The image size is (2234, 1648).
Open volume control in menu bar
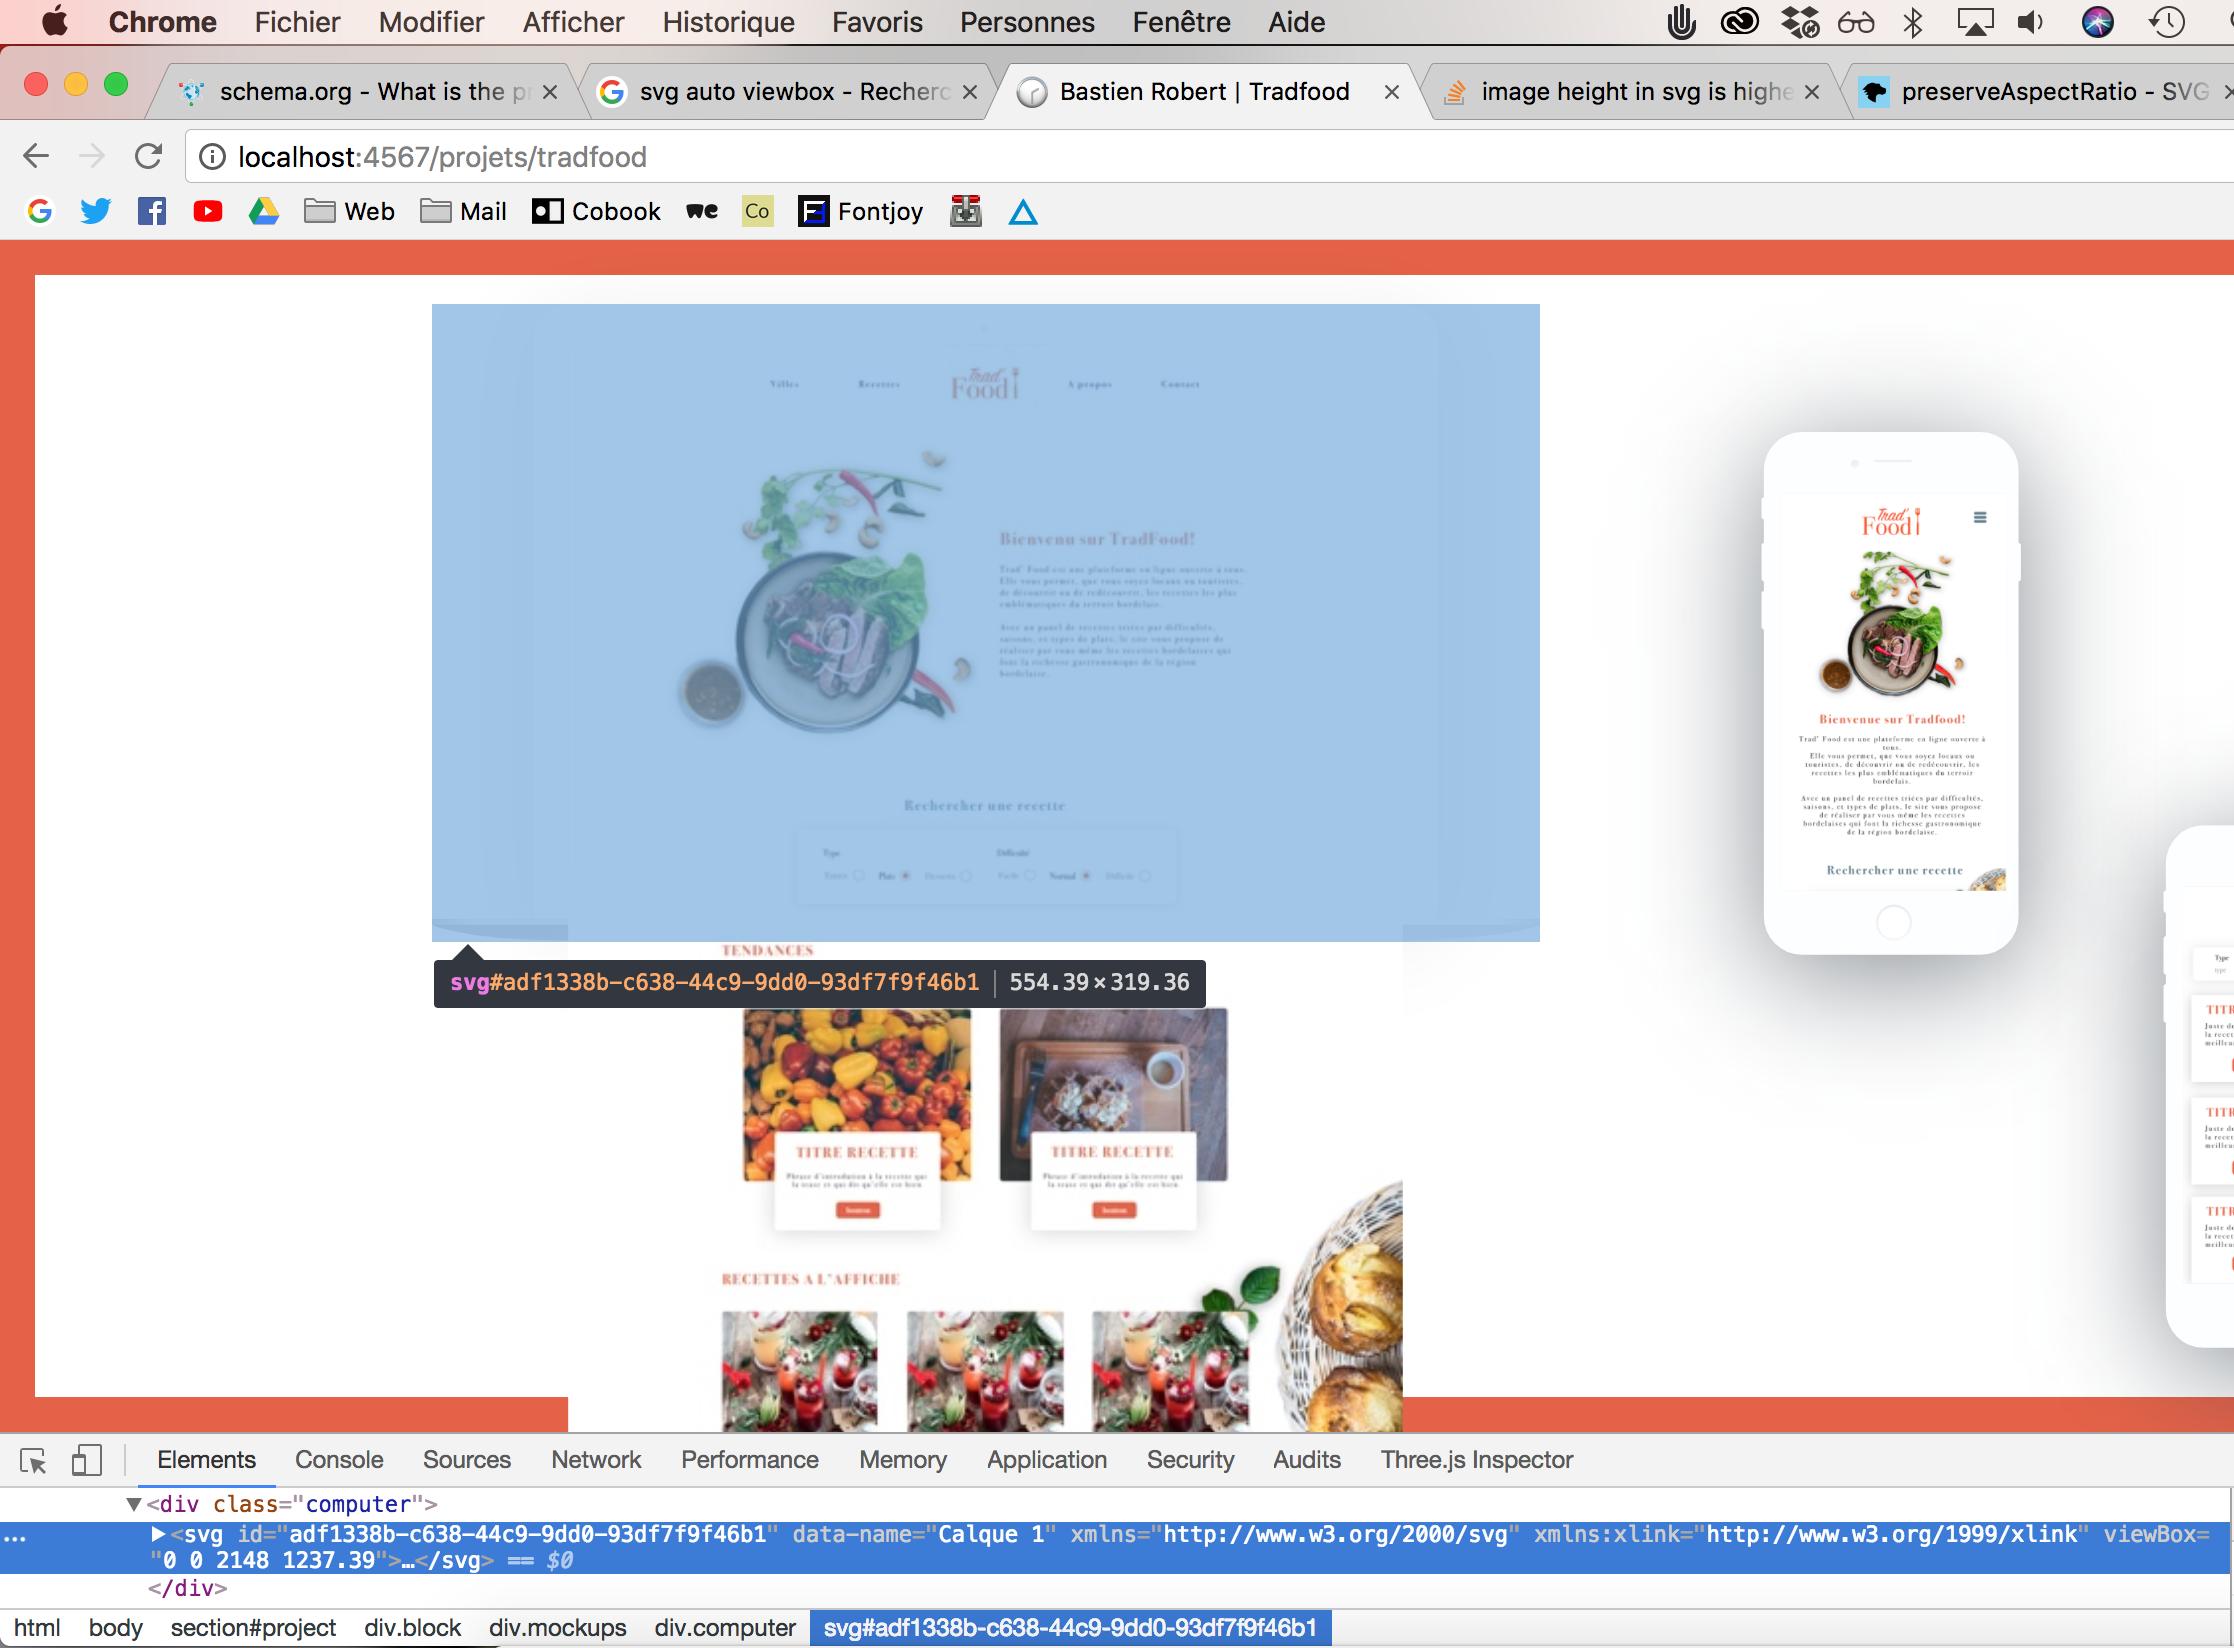click(x=2030, y=22)
